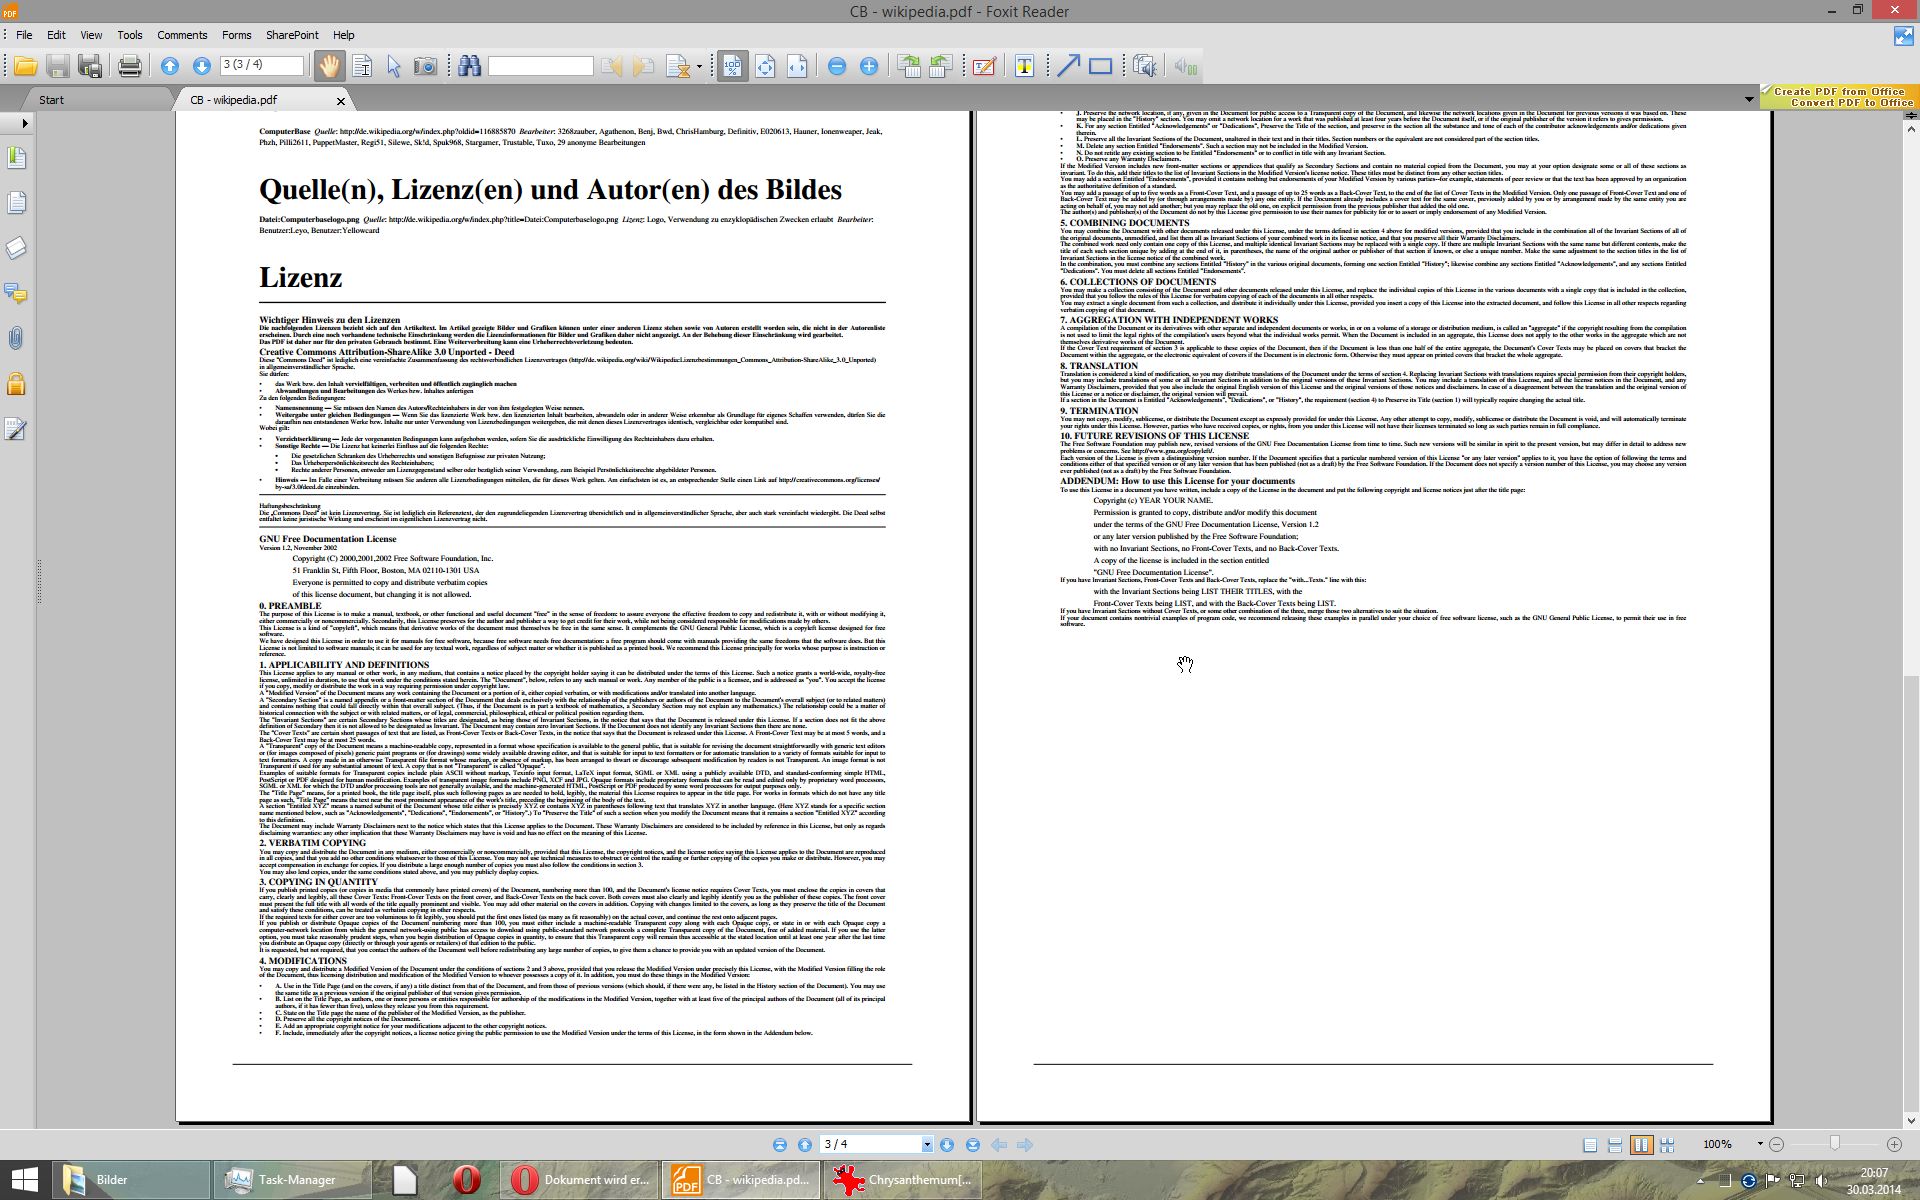Open the Comments menu
Image resolution: width=1920 pixels, height=1200 pixels.
(182, 35)
